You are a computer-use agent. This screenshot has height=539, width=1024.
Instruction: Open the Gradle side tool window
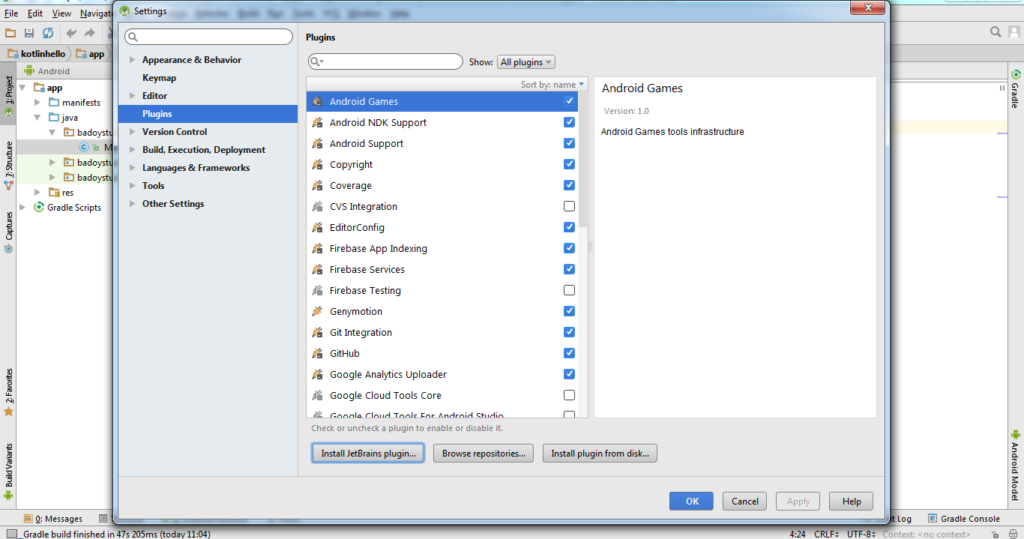[1015, 90]
